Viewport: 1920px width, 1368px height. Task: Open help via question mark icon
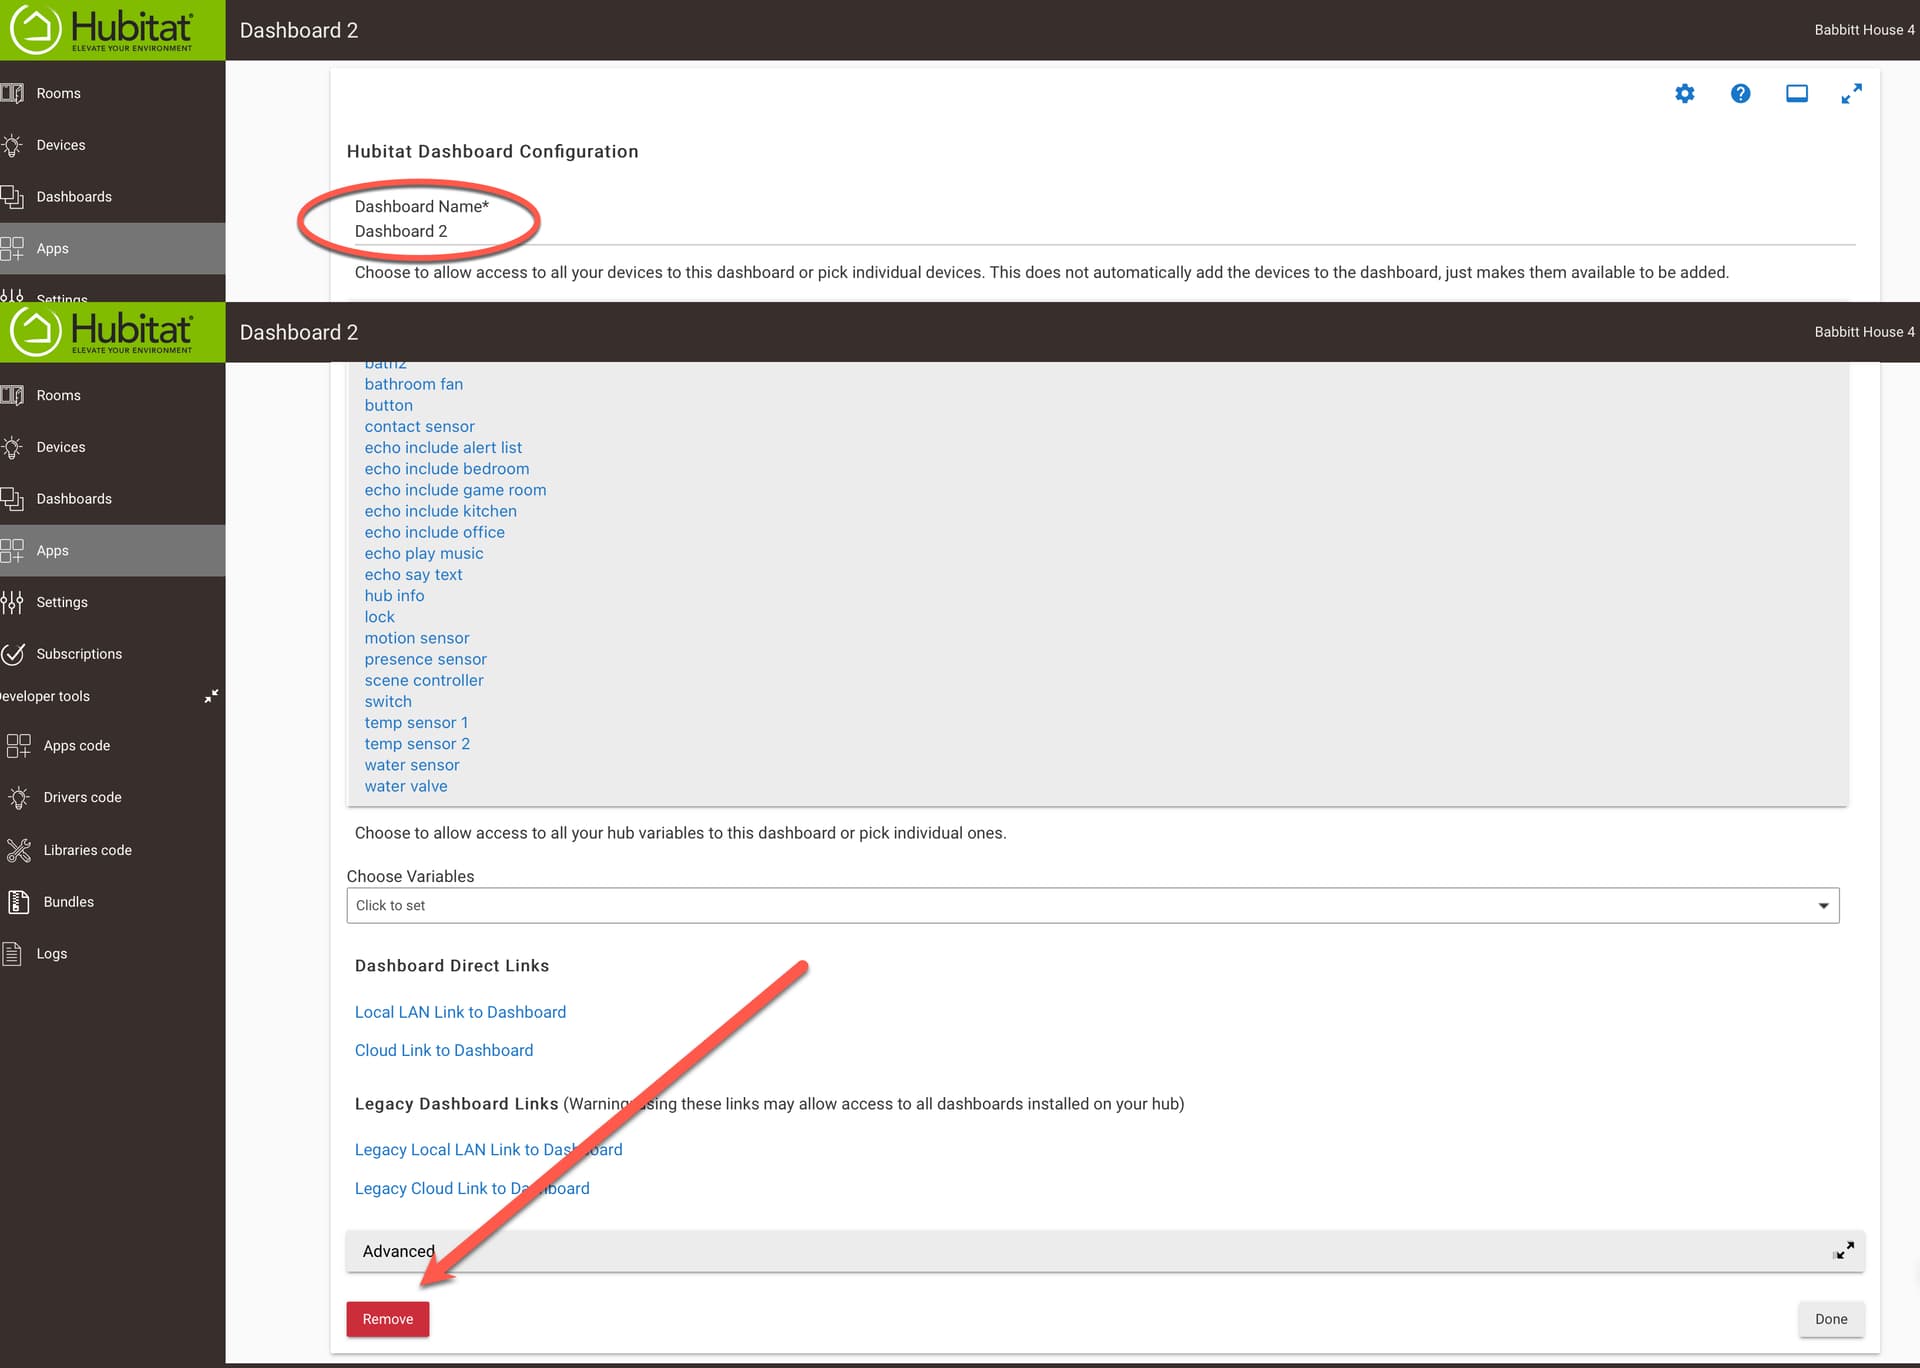point(1740,94)
